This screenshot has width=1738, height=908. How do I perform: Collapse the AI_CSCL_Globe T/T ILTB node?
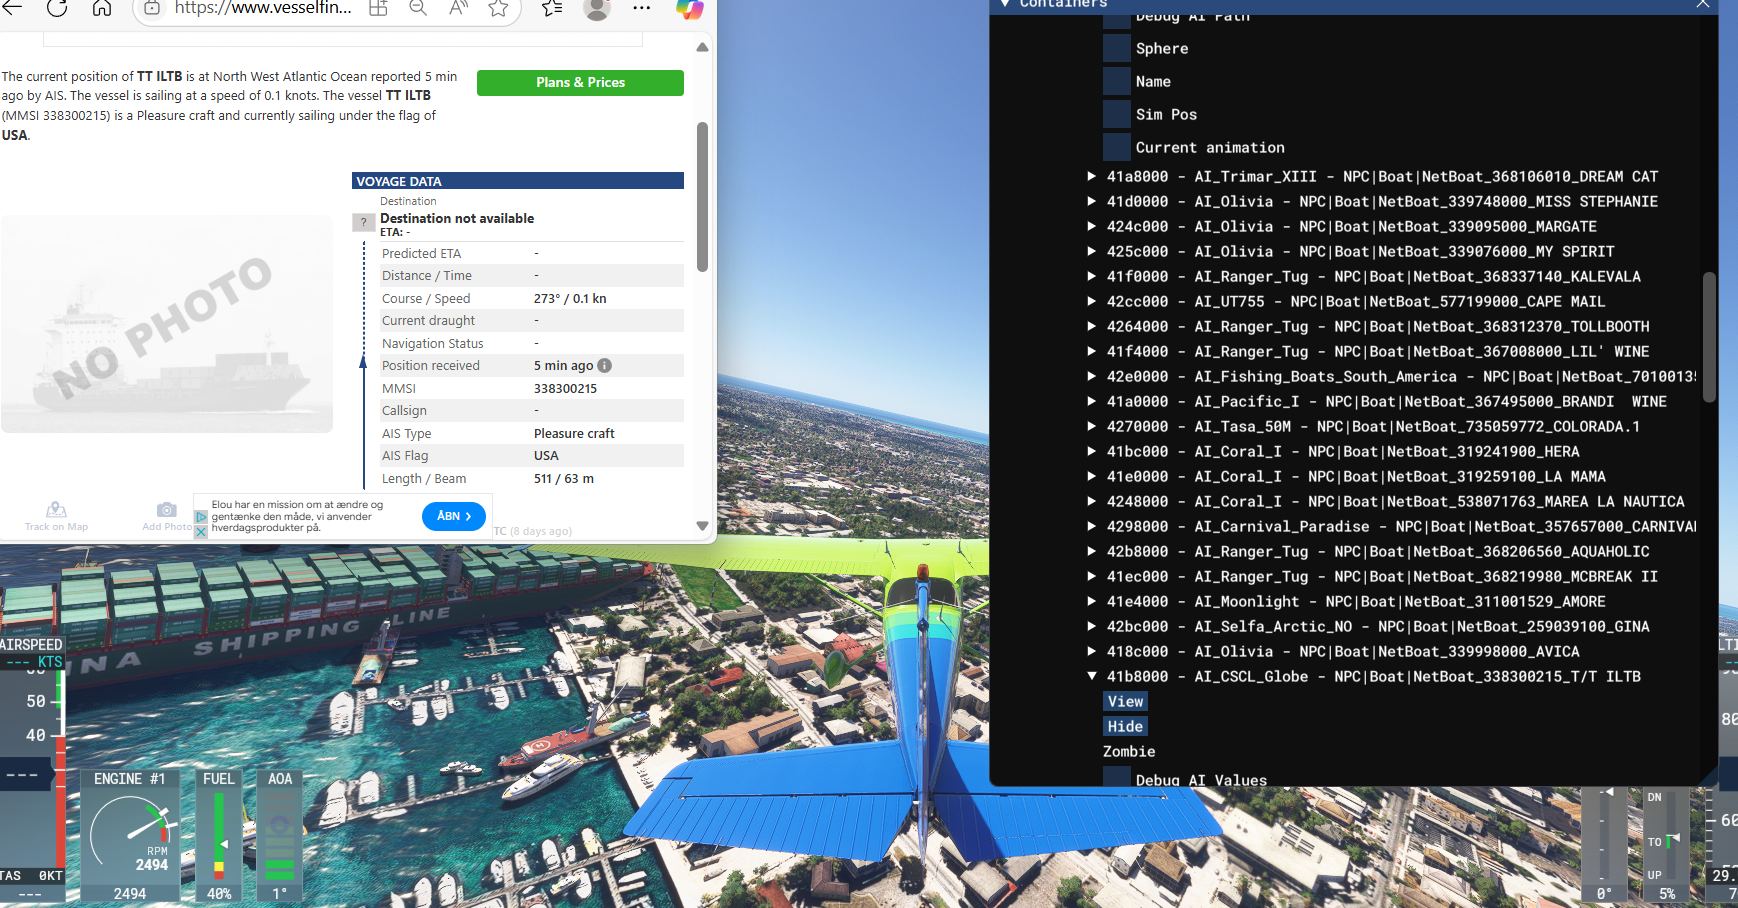click(1092, 676)
